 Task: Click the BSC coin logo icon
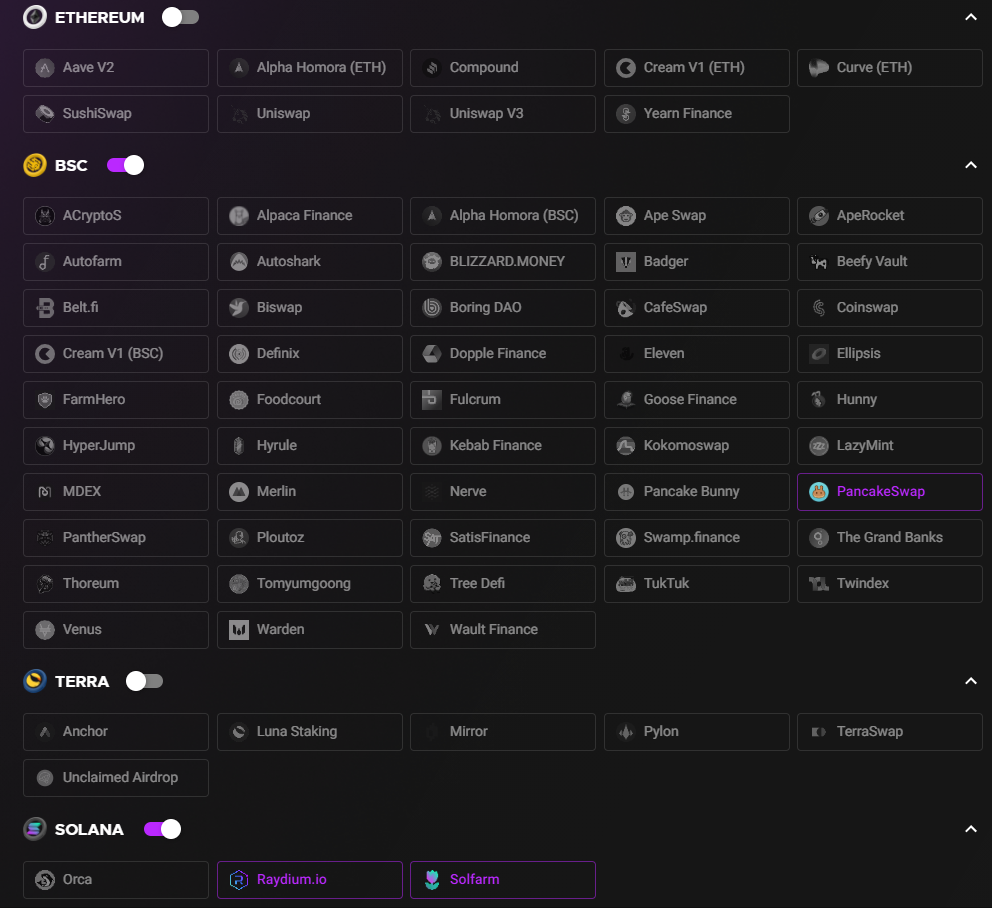click(35, 165)
